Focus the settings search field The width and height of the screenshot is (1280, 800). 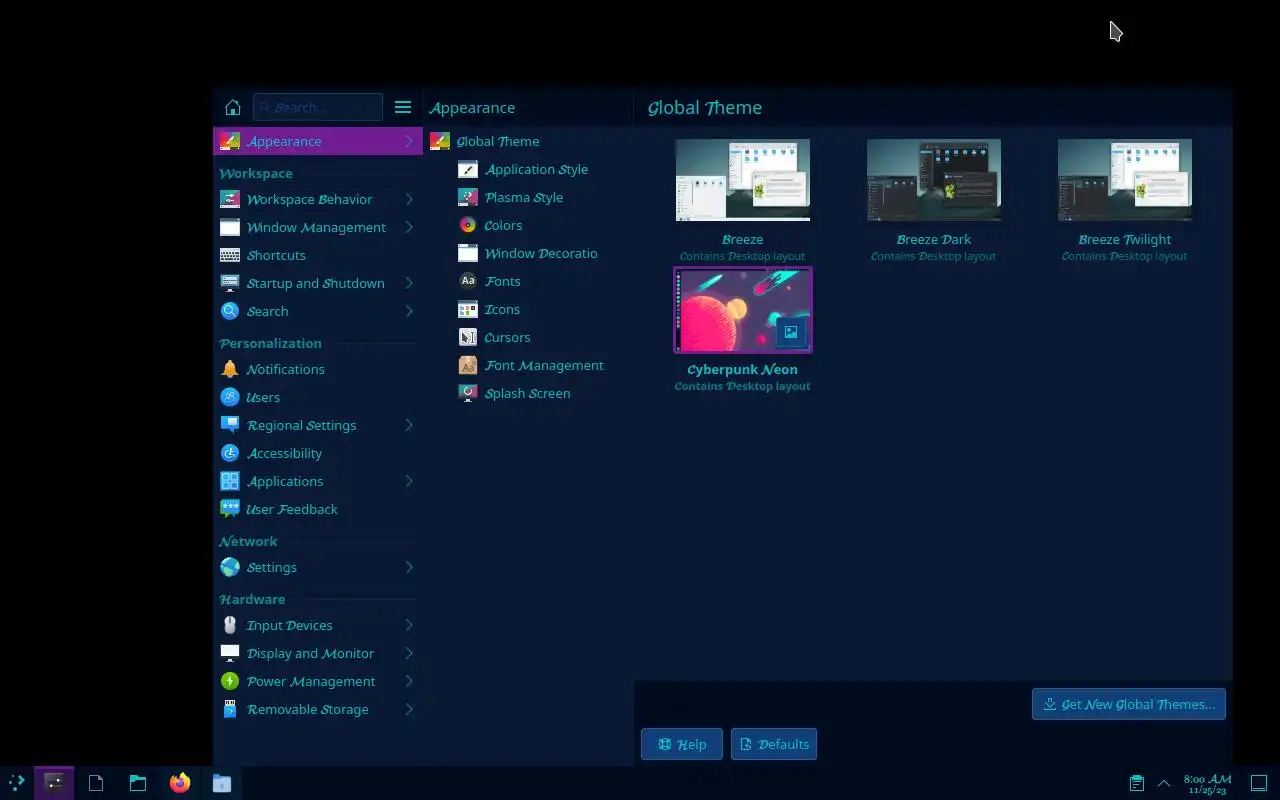click(x=318, y=107)
